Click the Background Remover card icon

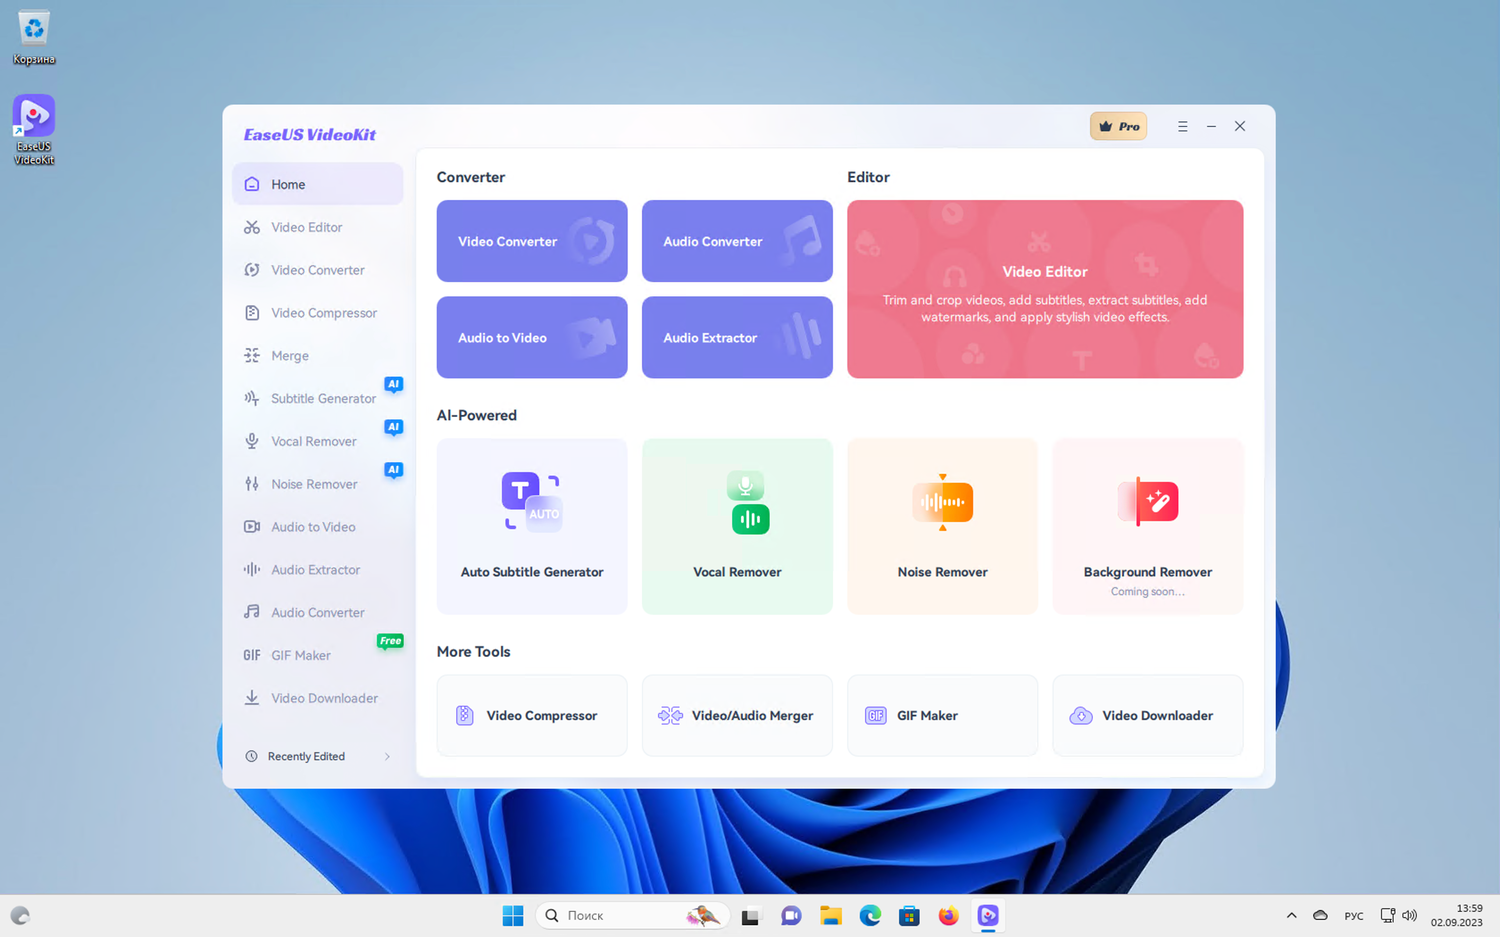tap(1148, 501)
